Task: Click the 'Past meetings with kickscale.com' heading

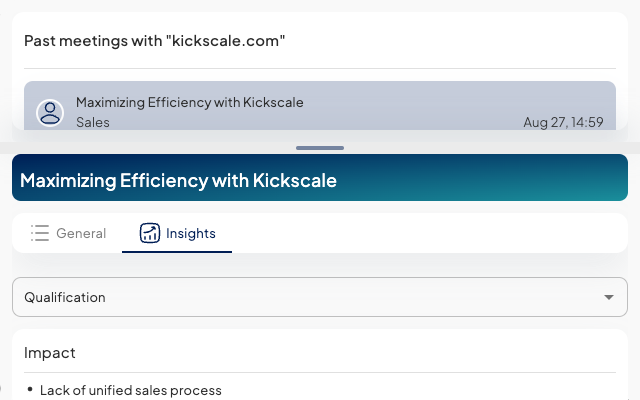Action: point(155,41)
